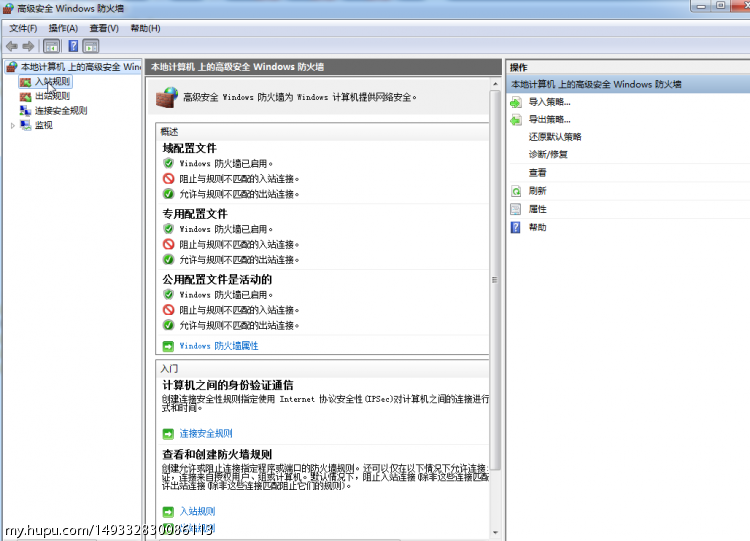Click the 域配置文件 heading
Screen dimensions: 750x541
(189, 148)
